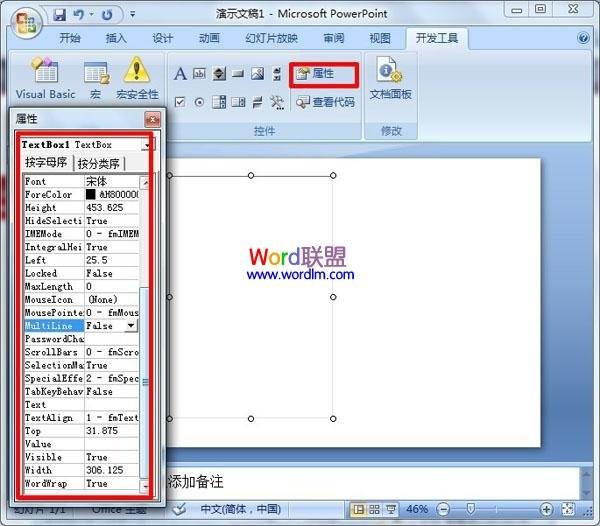Switch to 按分类序 properties tab
This screenshot has width=600, height=526.
click(x=99, y=163)
